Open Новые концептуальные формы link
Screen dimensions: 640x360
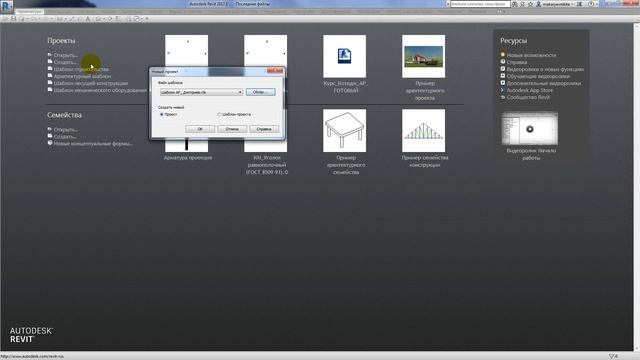[x=93, y=143]
